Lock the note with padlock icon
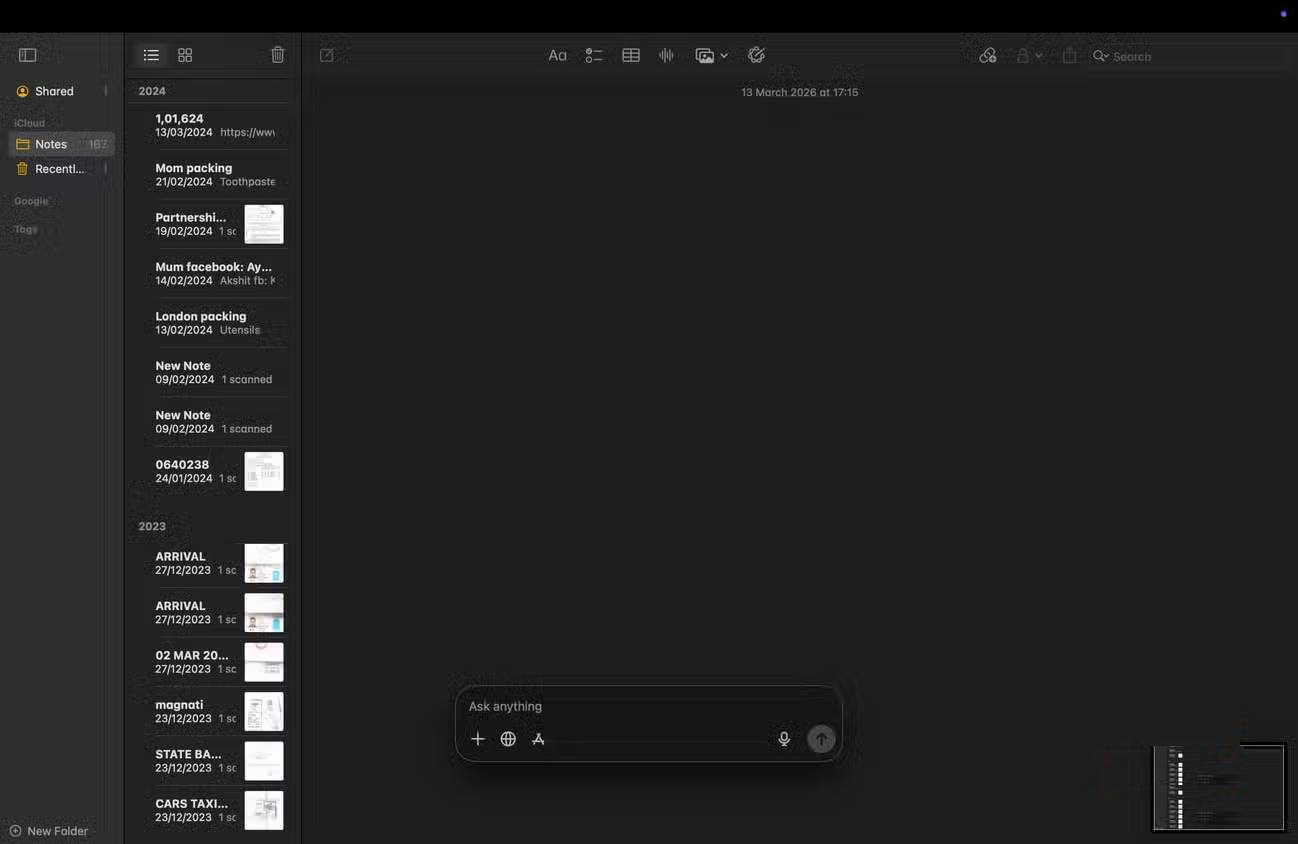Image resolution: width=1298 pixels, height=844 pixels. [x=1022, y=55]
